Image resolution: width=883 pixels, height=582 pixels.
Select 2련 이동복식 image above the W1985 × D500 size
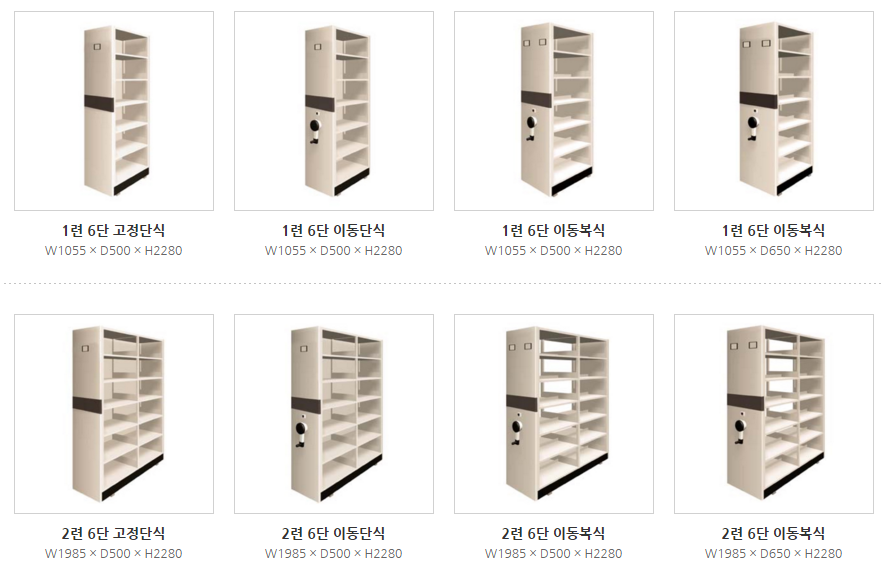pos(554,414)
